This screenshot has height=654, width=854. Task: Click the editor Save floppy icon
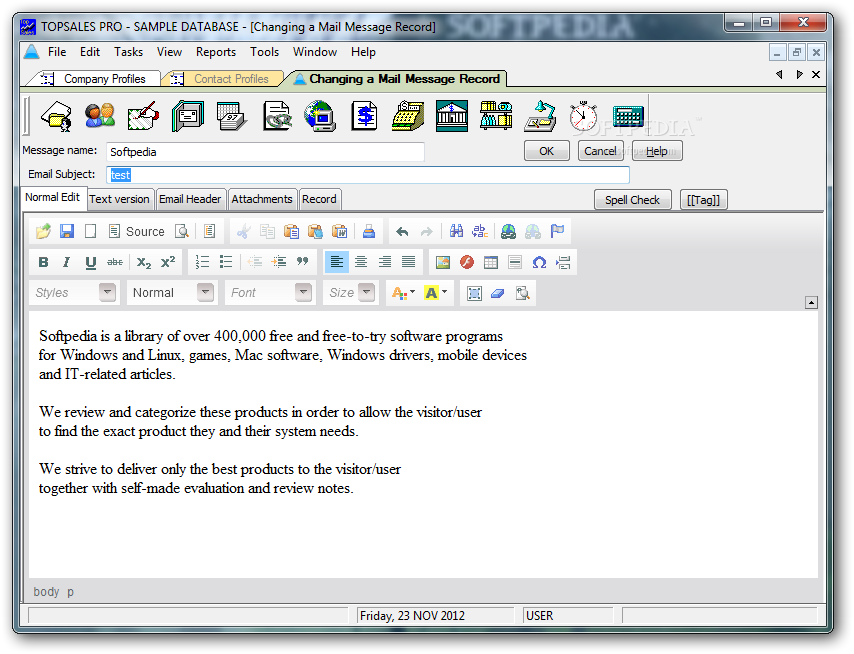[x=67, y=231]
